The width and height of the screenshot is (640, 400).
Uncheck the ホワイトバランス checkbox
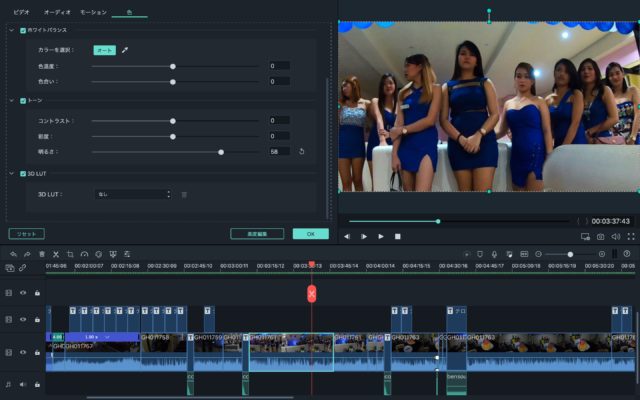pyautogui.click(x=24, y=31)
